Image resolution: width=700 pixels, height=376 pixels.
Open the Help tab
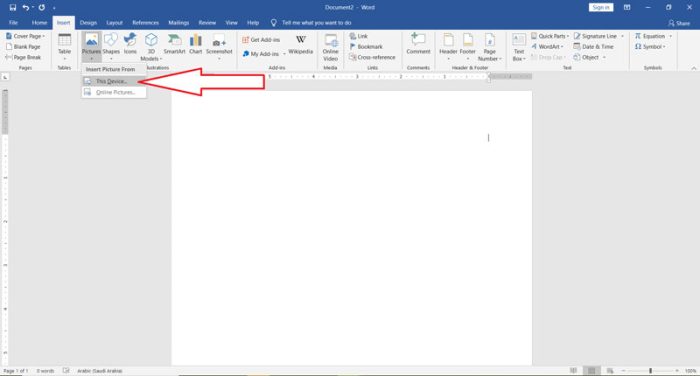click(x=253, y=22)
